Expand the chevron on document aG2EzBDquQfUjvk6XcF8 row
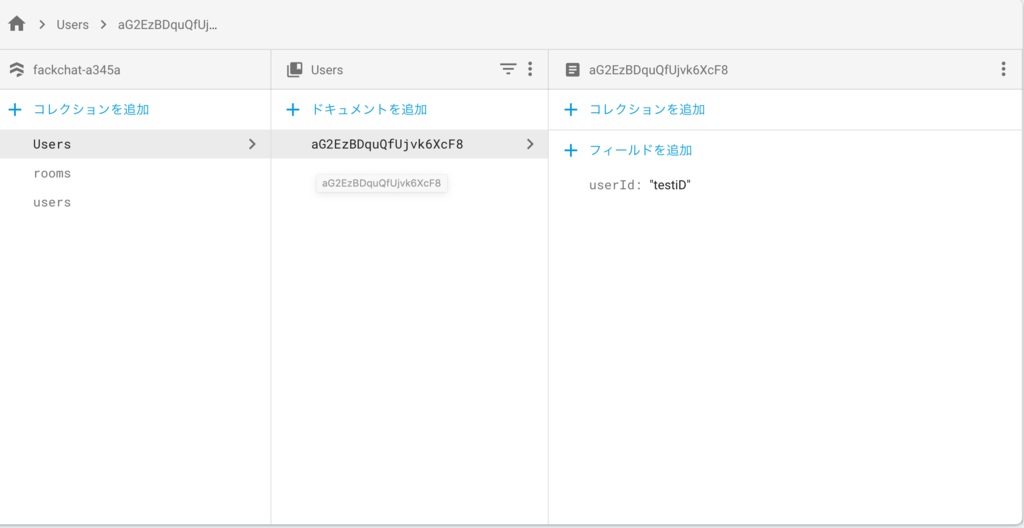This screenshot has height=528, width=1024. tap(530, 144)
